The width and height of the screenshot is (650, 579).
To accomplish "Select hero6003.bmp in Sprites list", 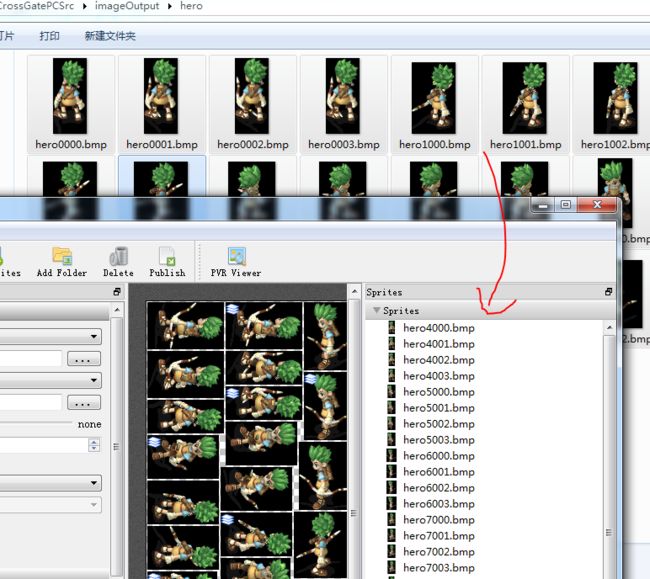I will (439, 504).
